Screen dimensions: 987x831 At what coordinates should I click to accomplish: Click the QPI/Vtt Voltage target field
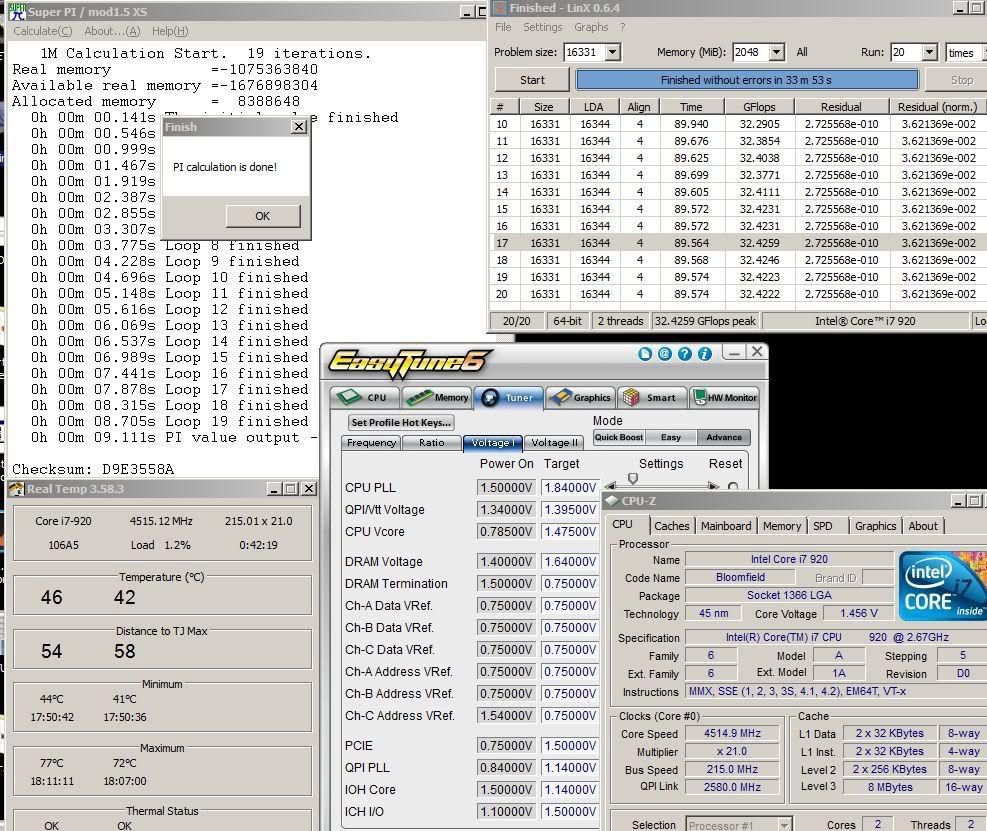coord(569,510)
